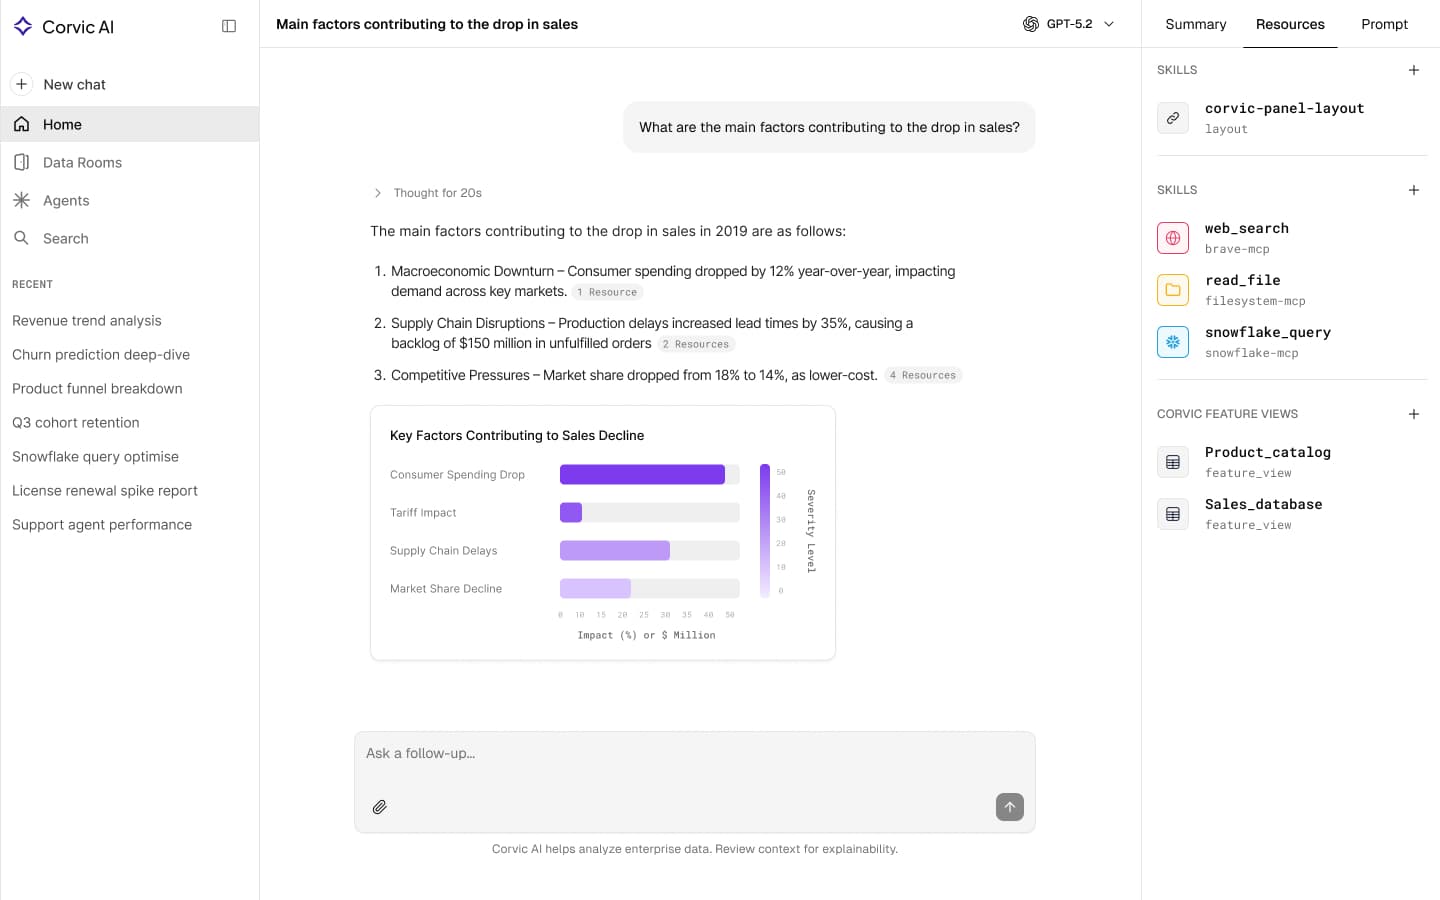The width and height of the screenshot is (1440, 900).
Task: Open the 4 Resources chip on Competitive Pressures
Action: 922,375
